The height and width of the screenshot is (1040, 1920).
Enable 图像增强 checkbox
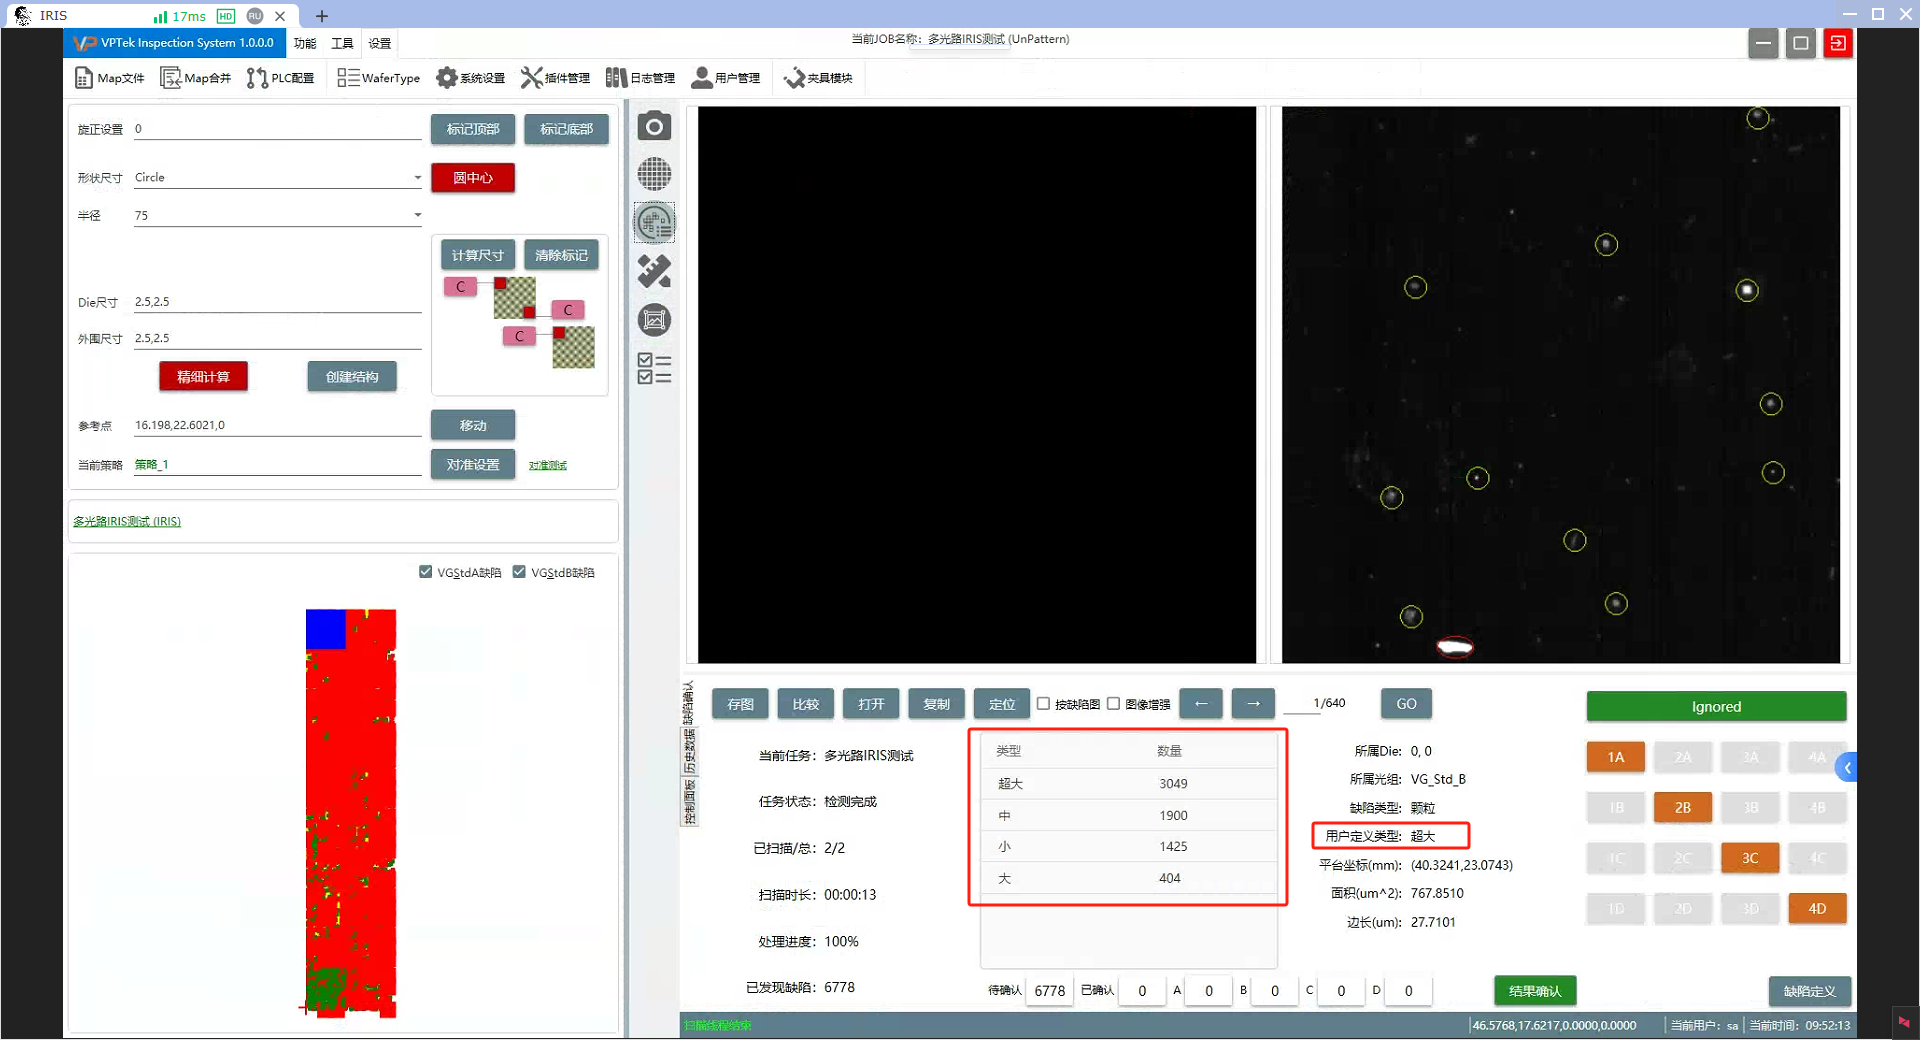tap(1113, 704)
